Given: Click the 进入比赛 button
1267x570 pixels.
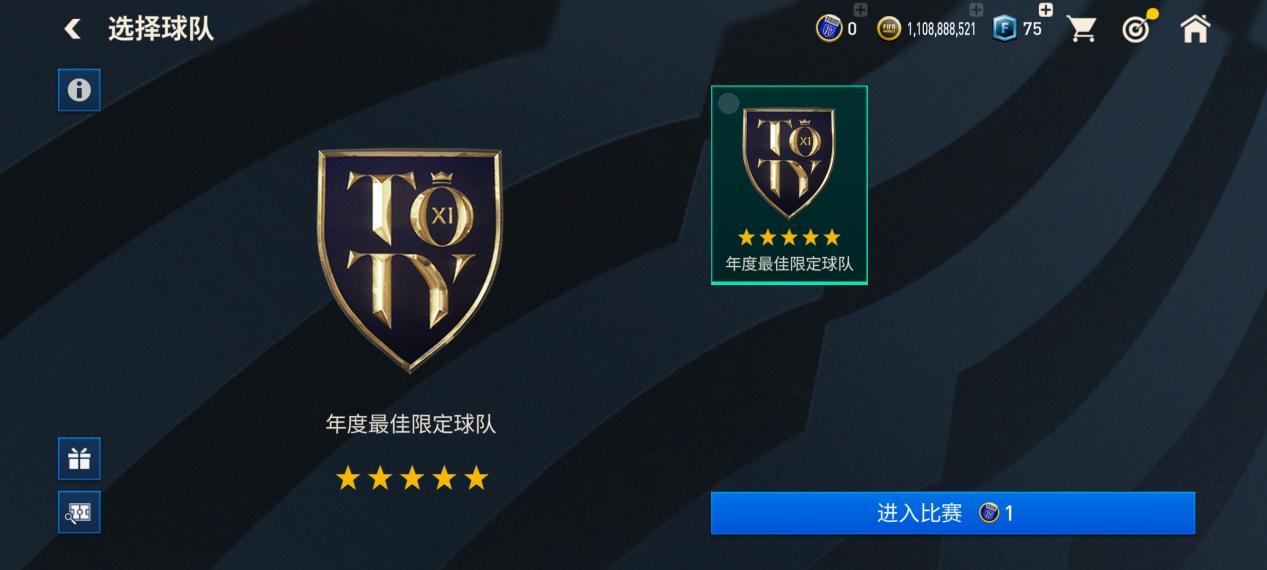Looking at the screenshot, I should 953,513.
